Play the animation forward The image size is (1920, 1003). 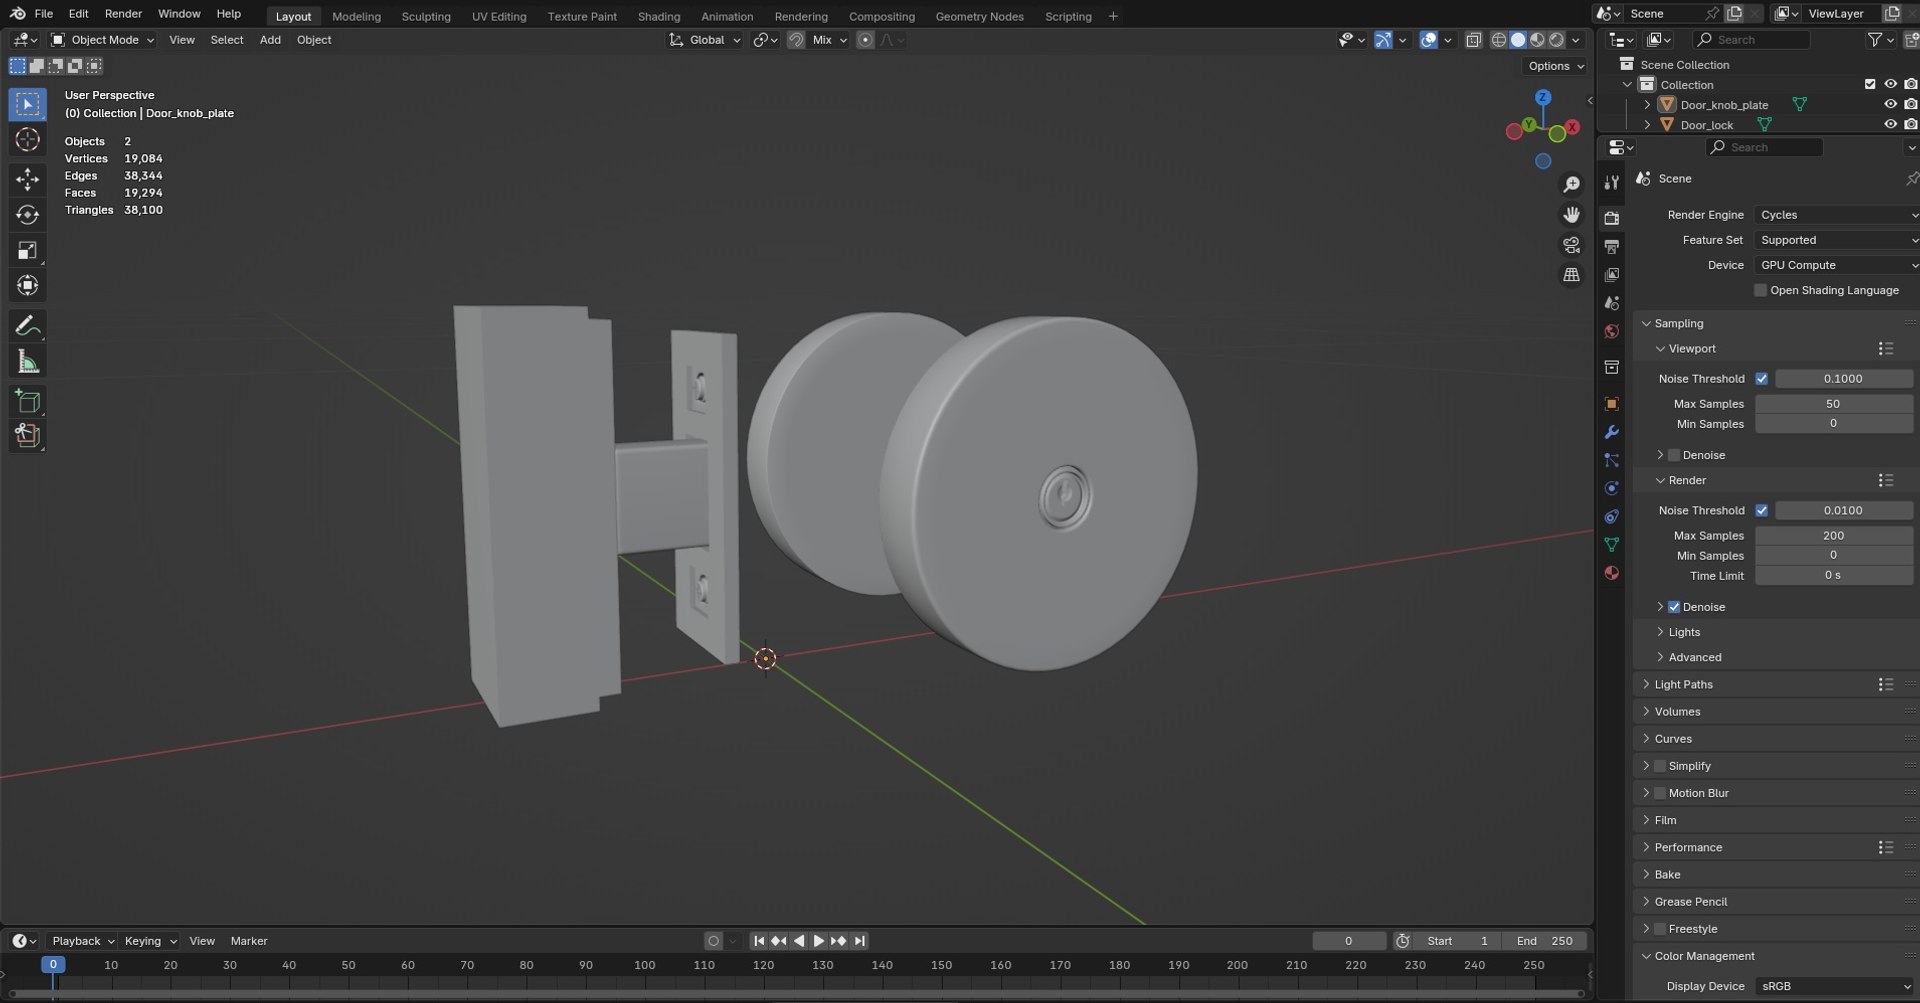pyautogui.click(x=819, y=941)
